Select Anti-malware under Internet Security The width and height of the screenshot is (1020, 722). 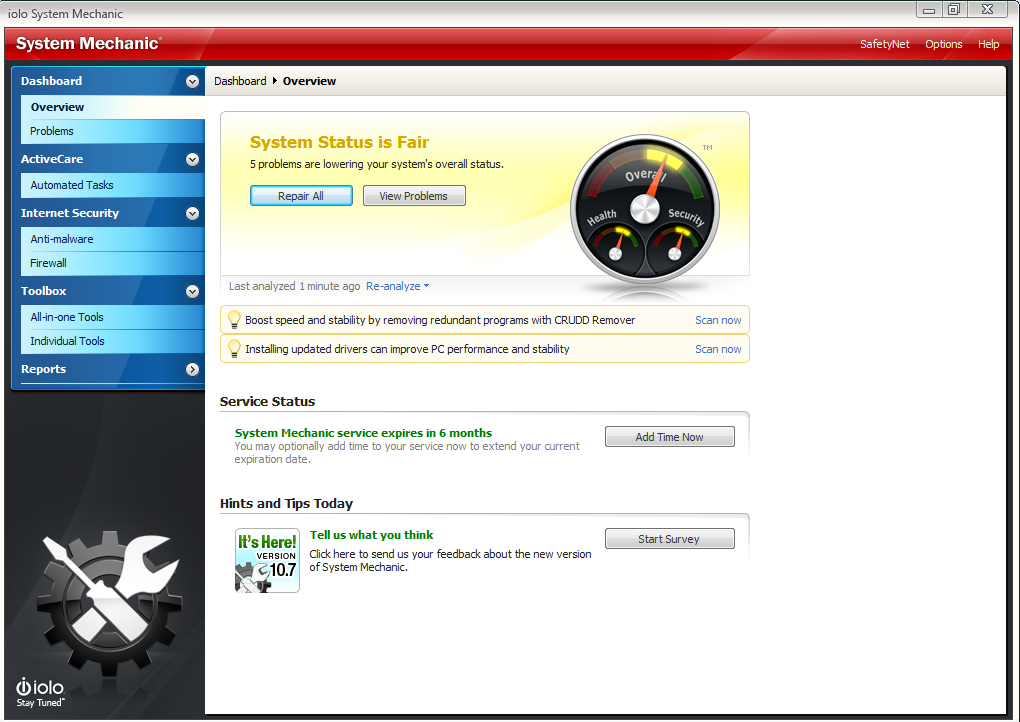pyautogui.click(x=61, y=239)
